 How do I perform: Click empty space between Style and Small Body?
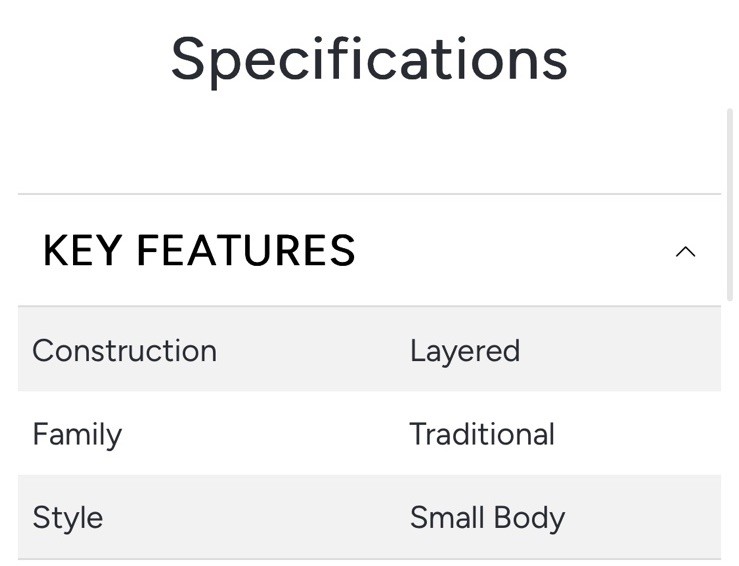coord(255,517)
